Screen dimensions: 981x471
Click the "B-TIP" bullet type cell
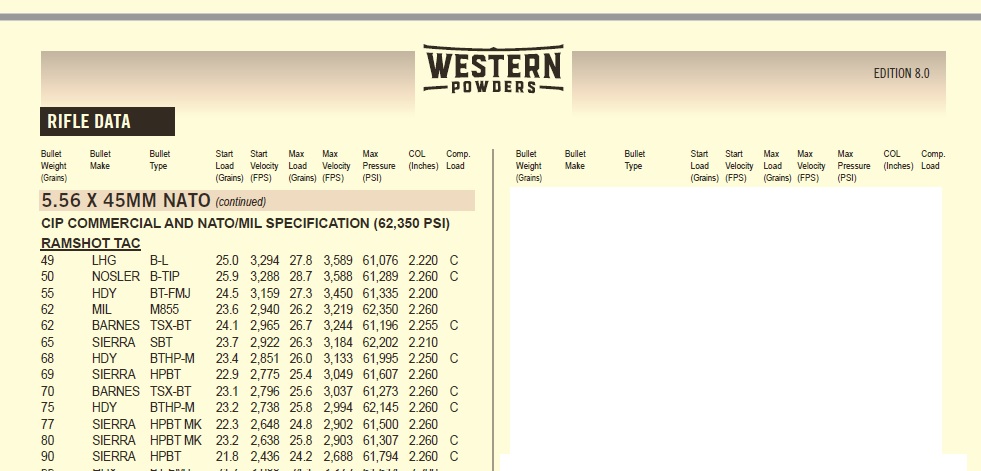pos(165,276)
